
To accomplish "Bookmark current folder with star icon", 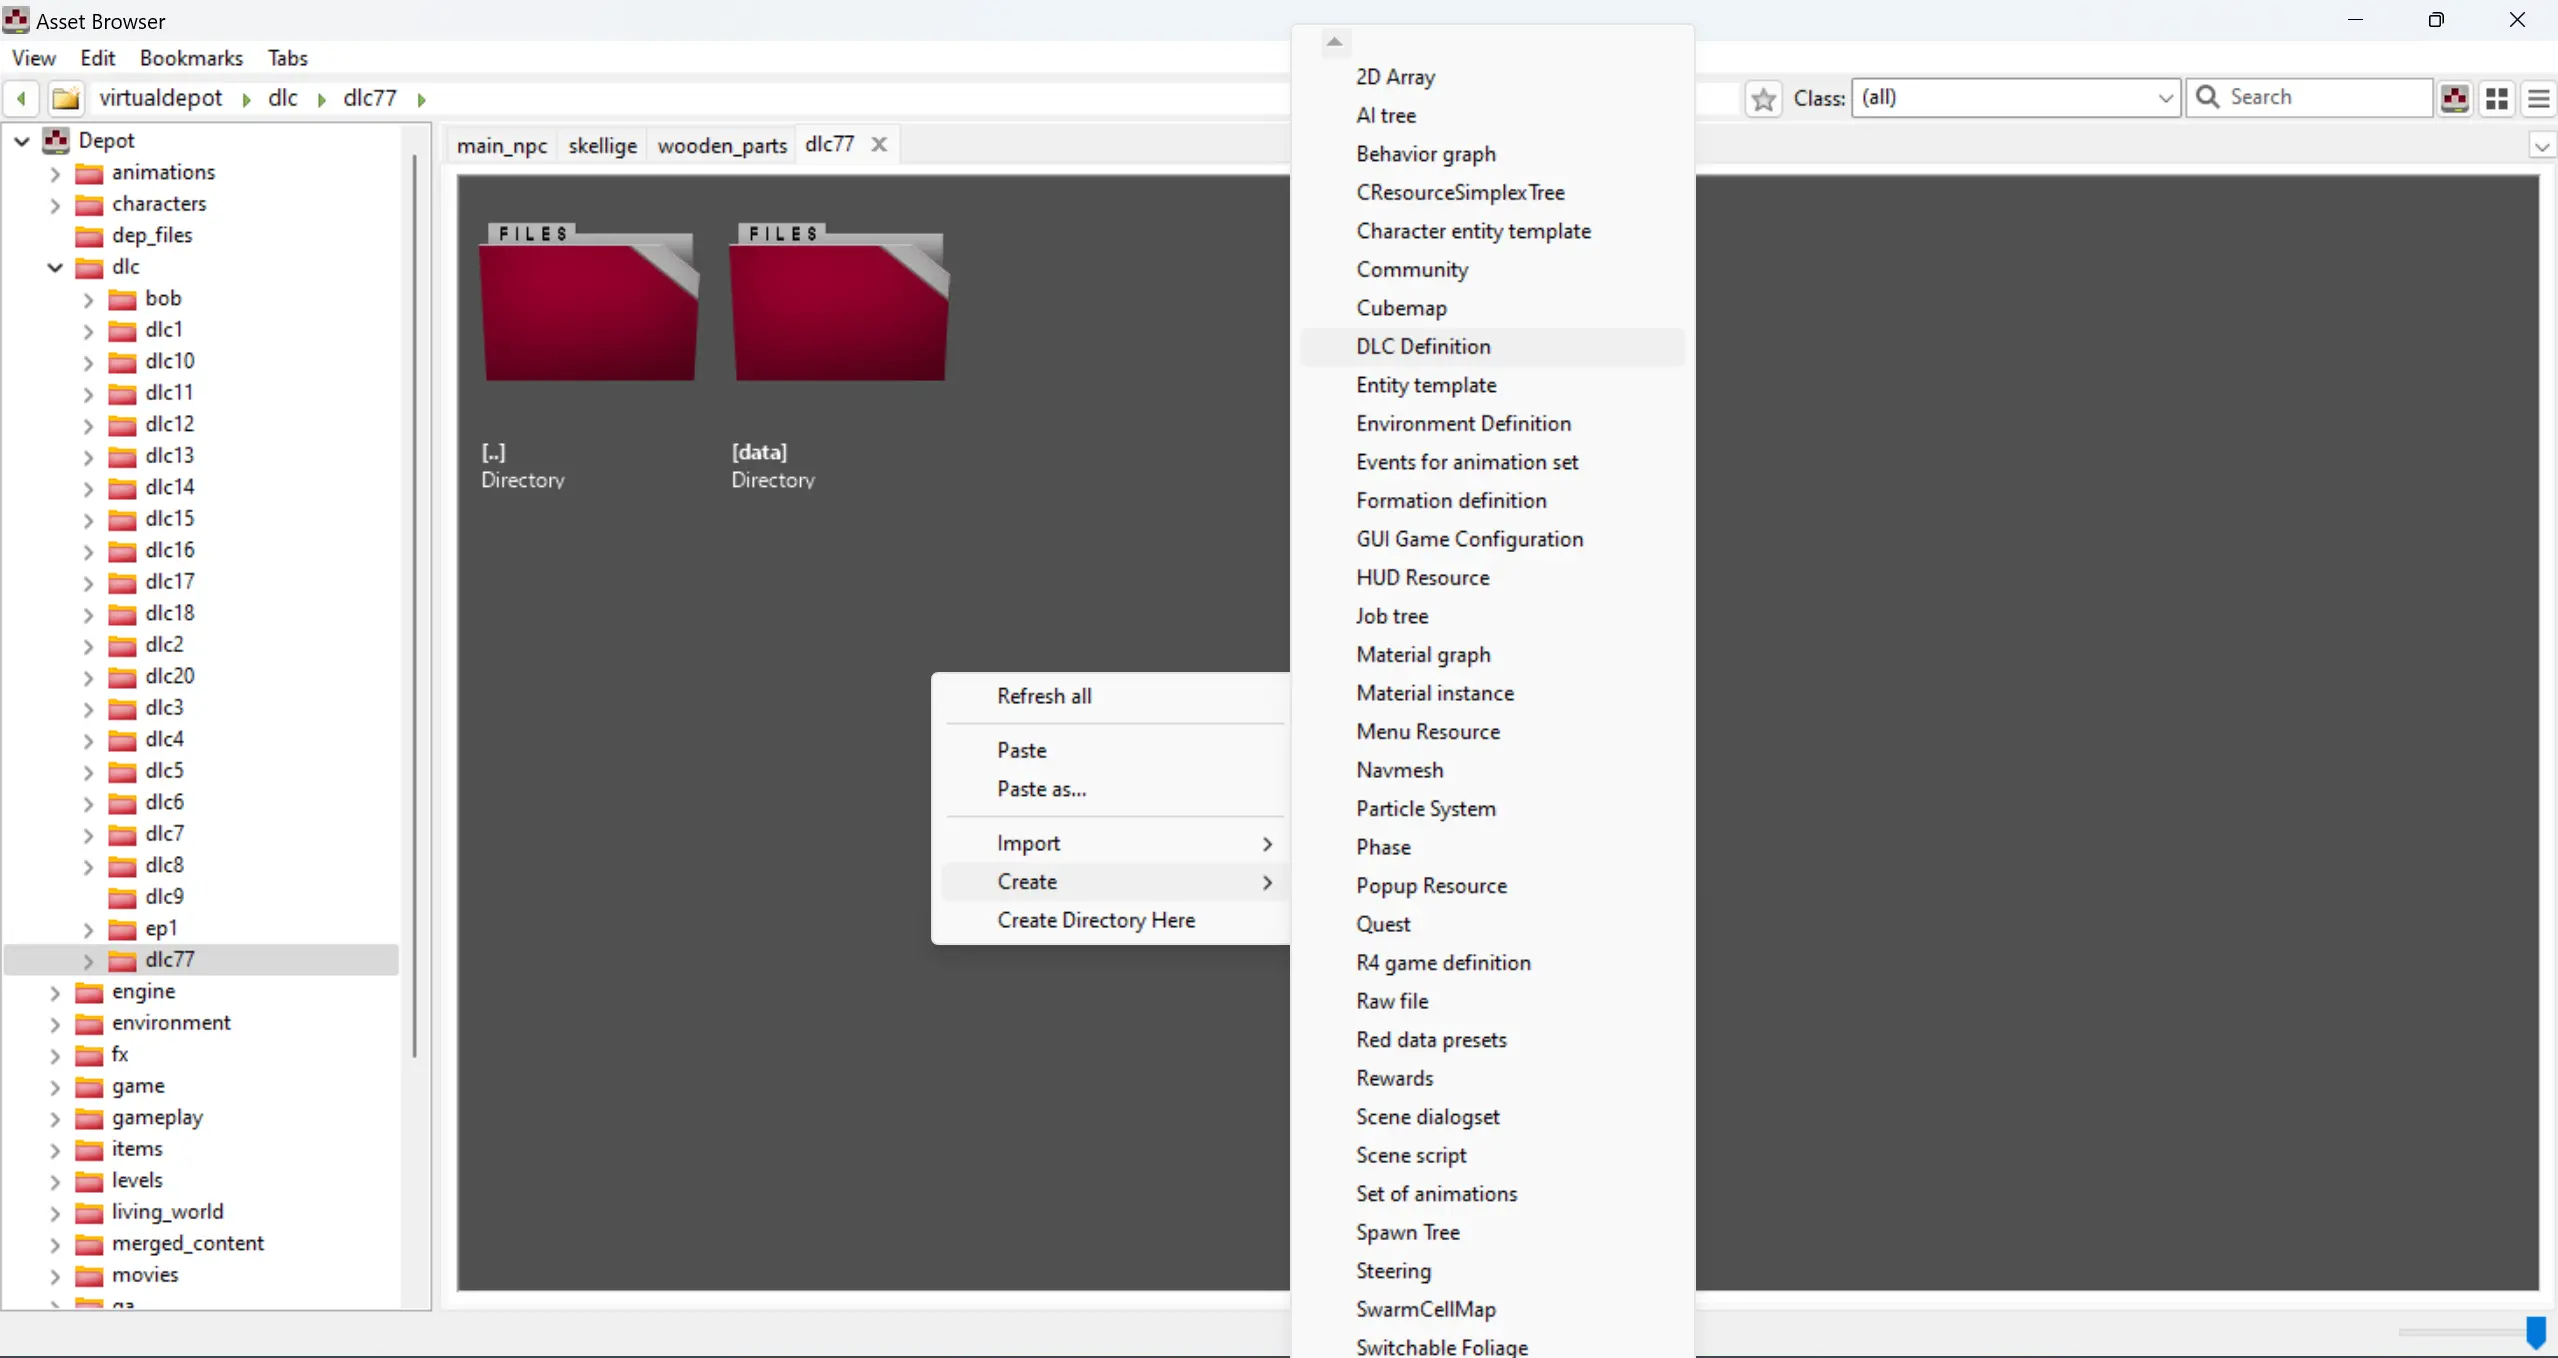I will click(1764, 98).
